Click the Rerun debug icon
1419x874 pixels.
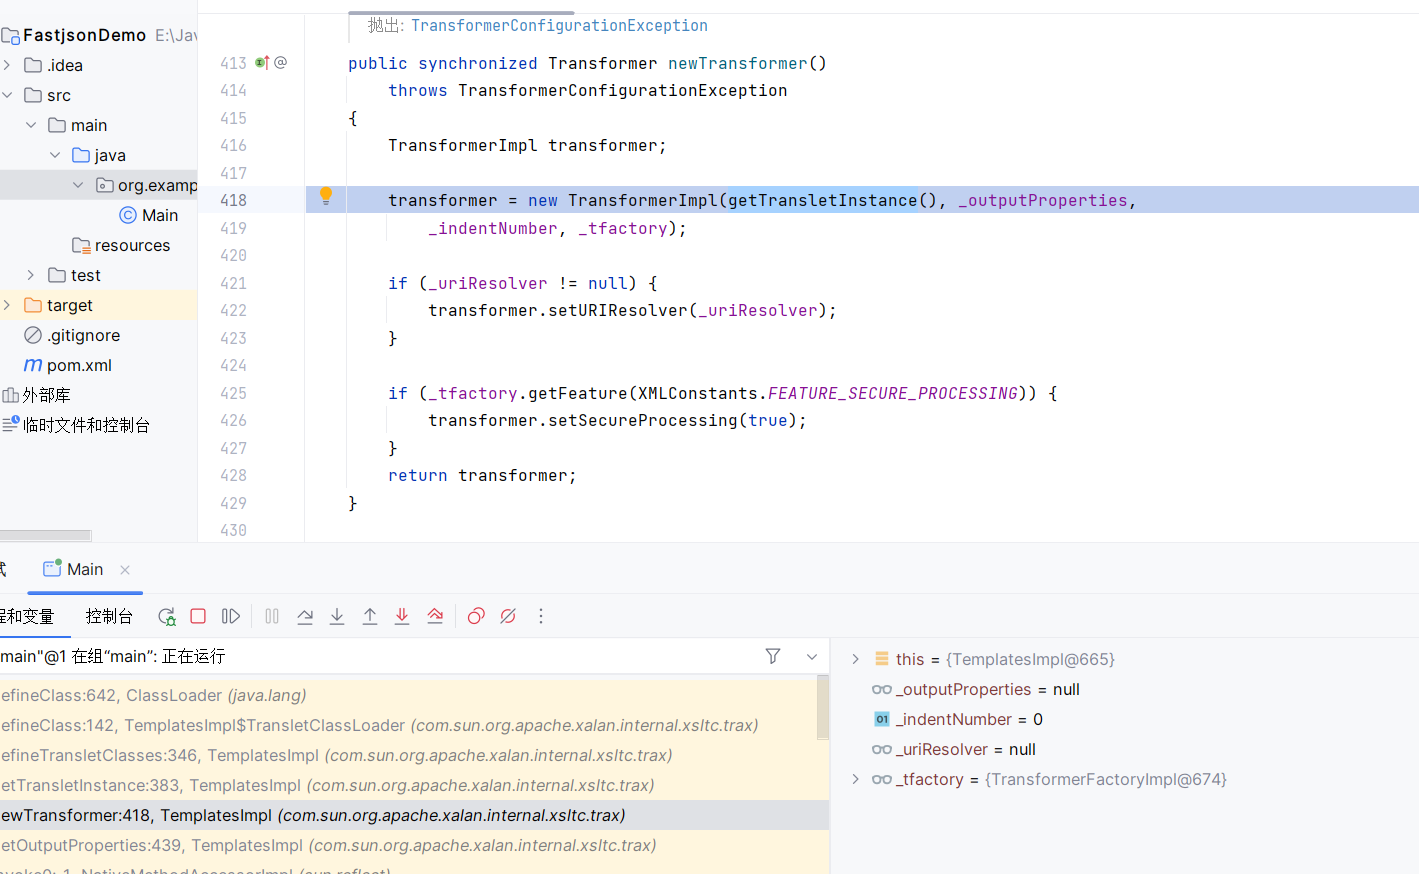coord(167,616)
